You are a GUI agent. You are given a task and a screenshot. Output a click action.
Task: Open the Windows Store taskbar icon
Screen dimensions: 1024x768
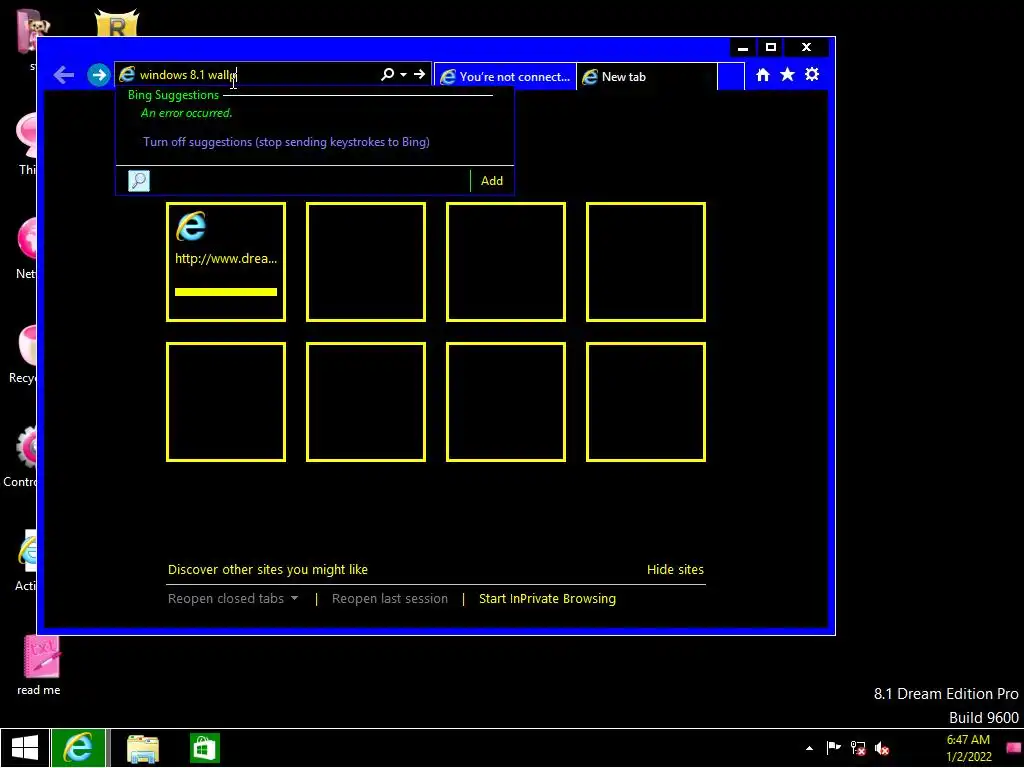tap(204, 748)
